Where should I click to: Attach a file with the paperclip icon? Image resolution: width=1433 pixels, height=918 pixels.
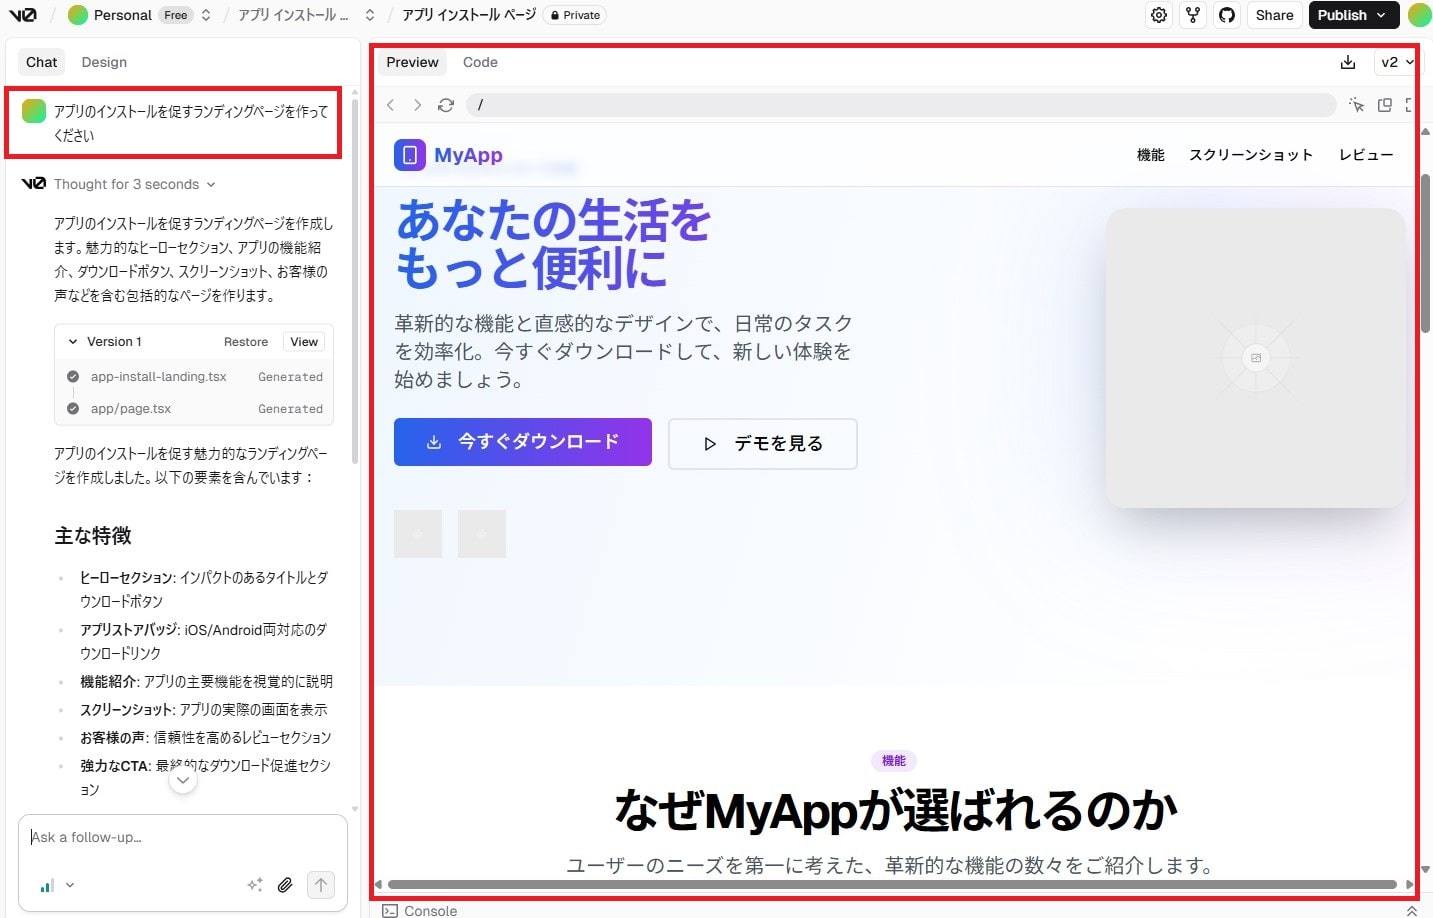286,885
